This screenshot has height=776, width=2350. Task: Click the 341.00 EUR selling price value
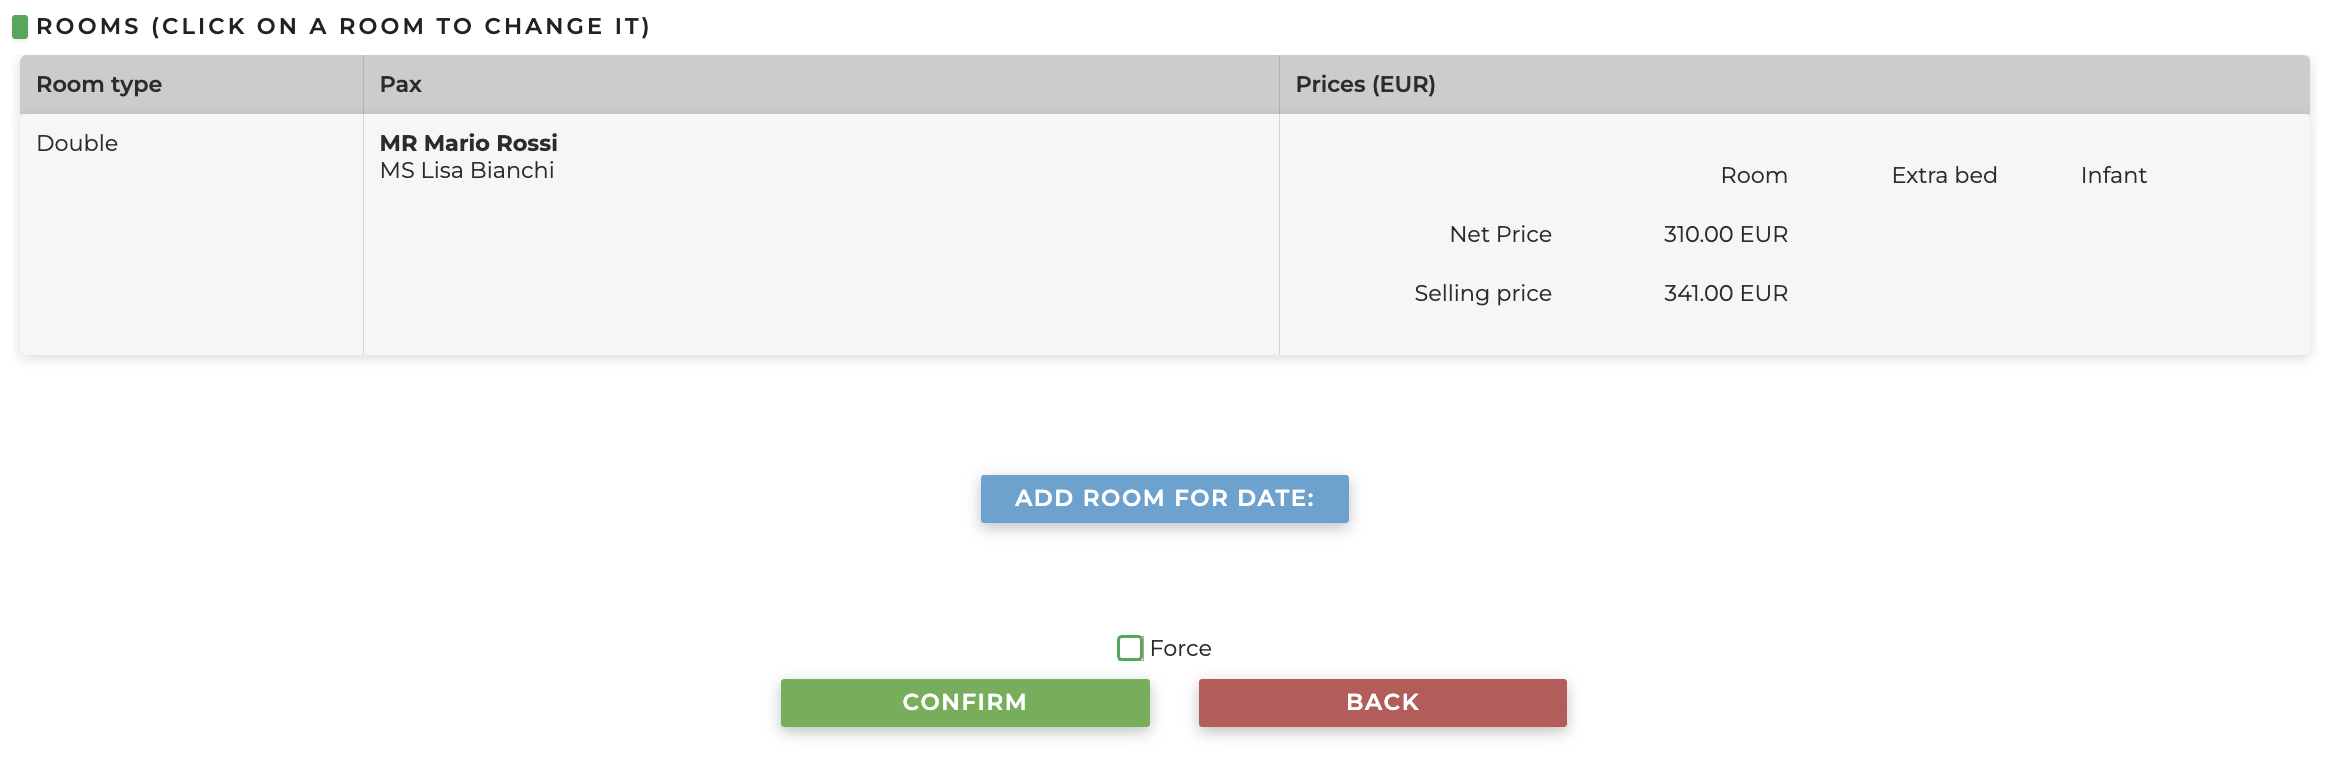click(x=1725, y=293)
